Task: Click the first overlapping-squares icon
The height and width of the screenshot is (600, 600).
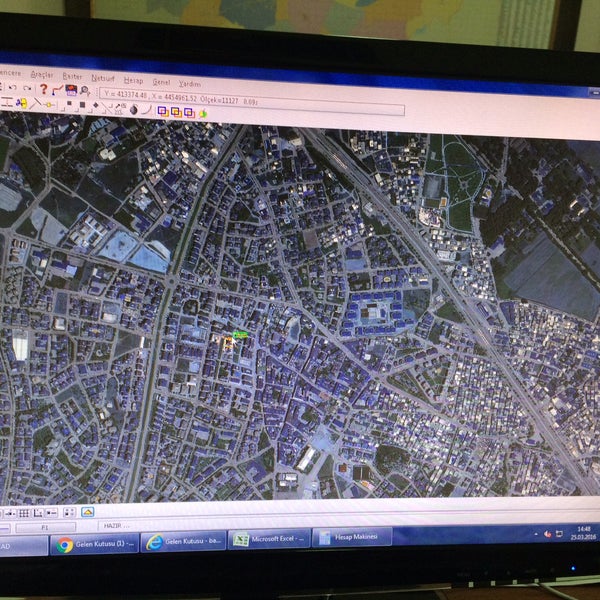Action: [163, 111]
